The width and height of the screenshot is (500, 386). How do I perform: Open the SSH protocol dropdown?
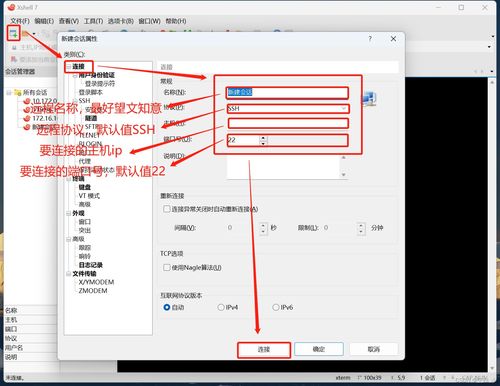coord(288,109)
